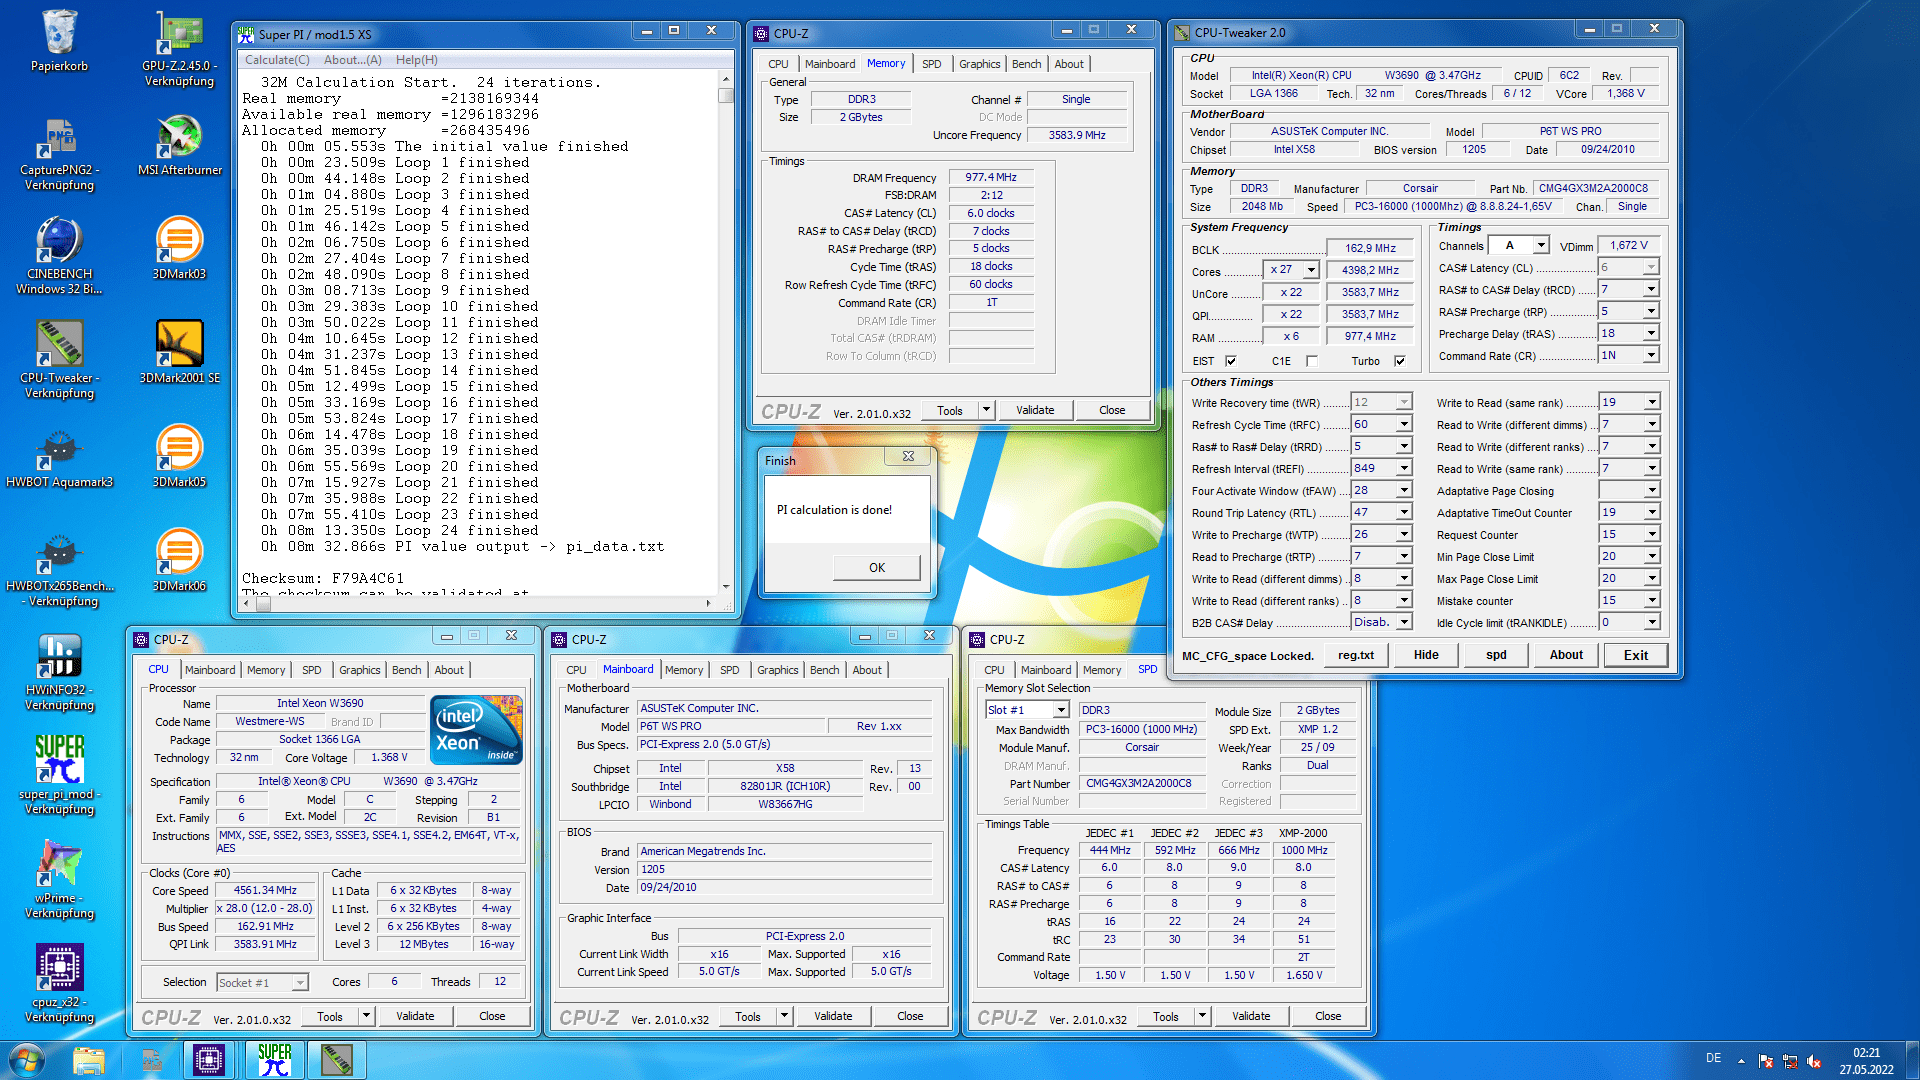Open the Windows Start orb
This screenshot has width=1920, height=1080.
tap(27, 1060)
